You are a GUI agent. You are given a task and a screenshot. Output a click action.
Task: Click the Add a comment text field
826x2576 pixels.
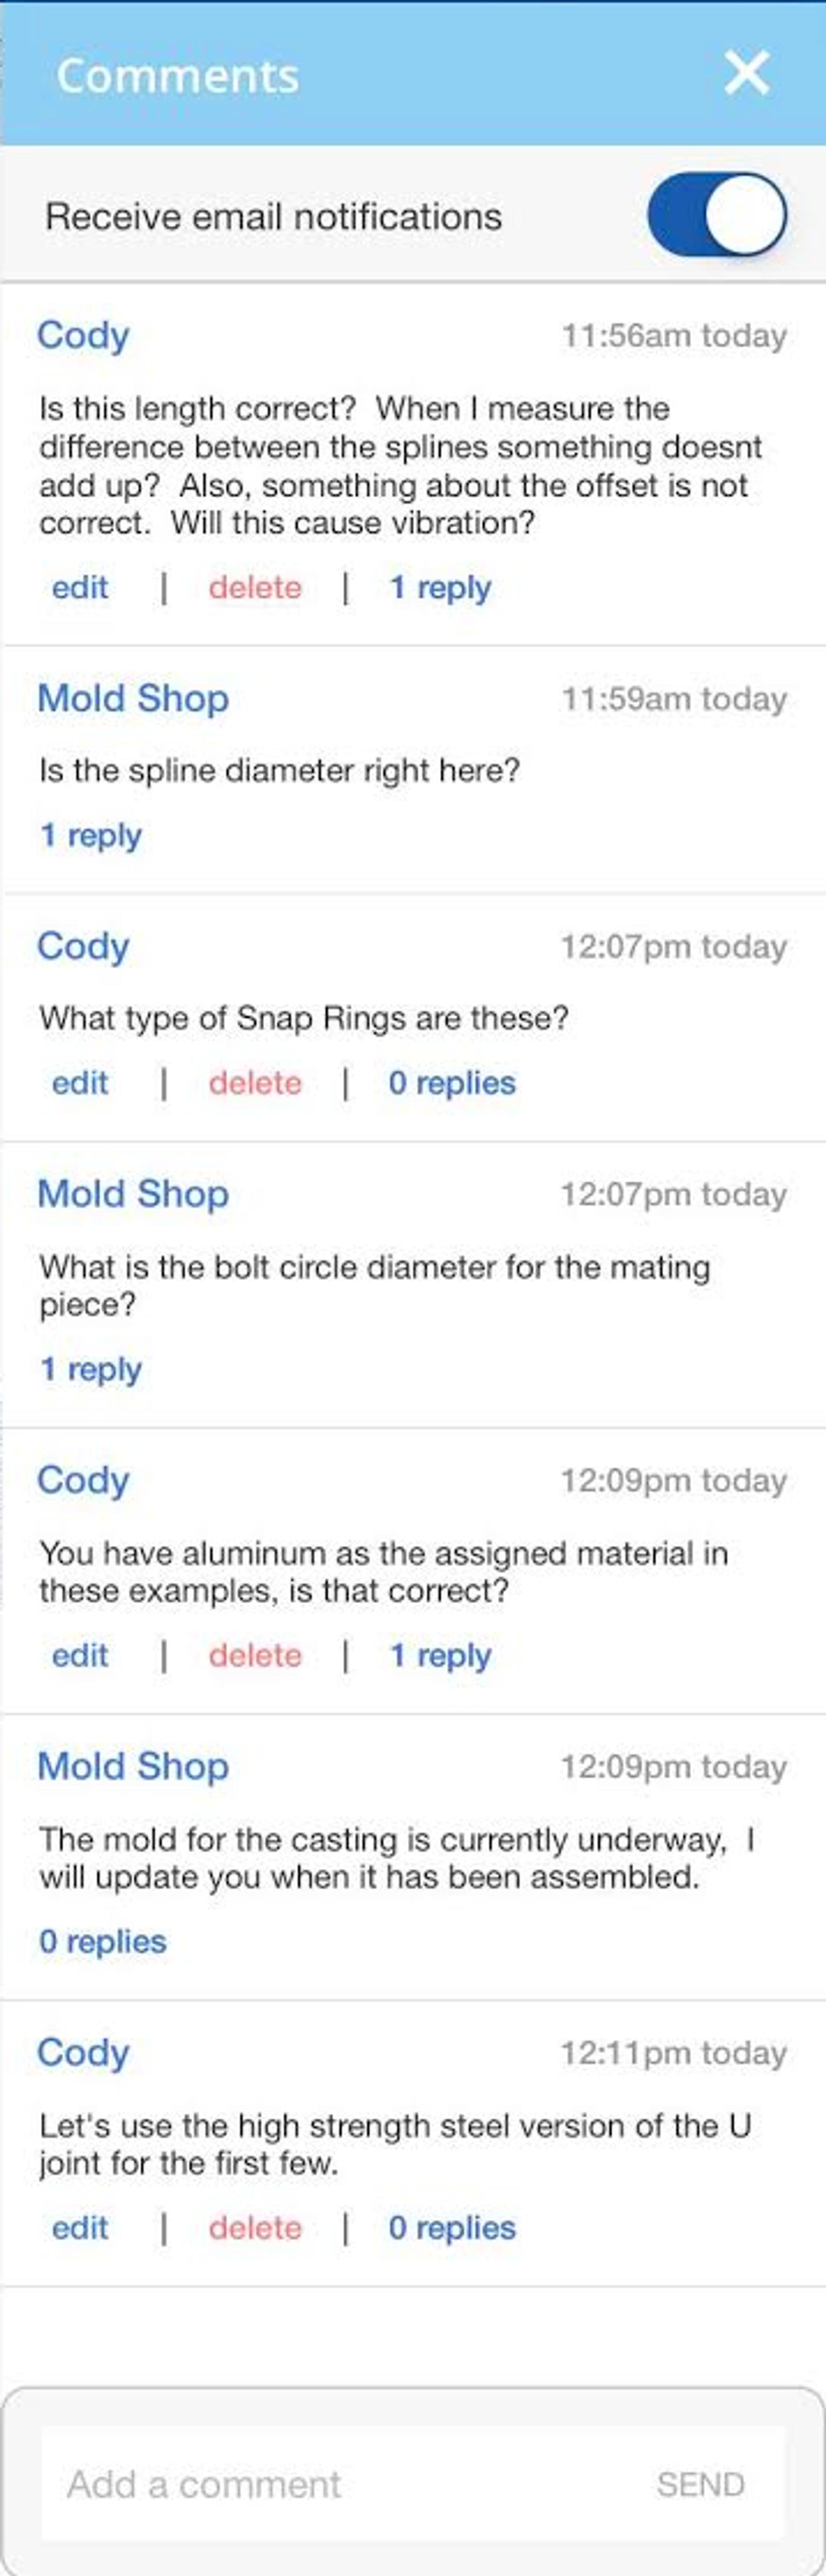[x=340, y=2484]
